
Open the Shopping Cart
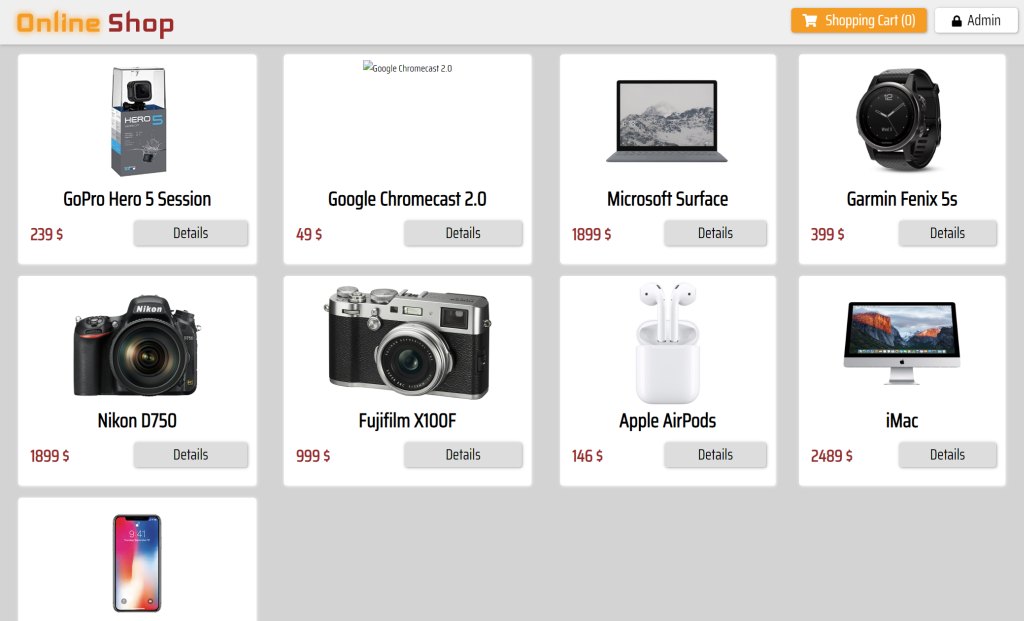pos(858,20)
